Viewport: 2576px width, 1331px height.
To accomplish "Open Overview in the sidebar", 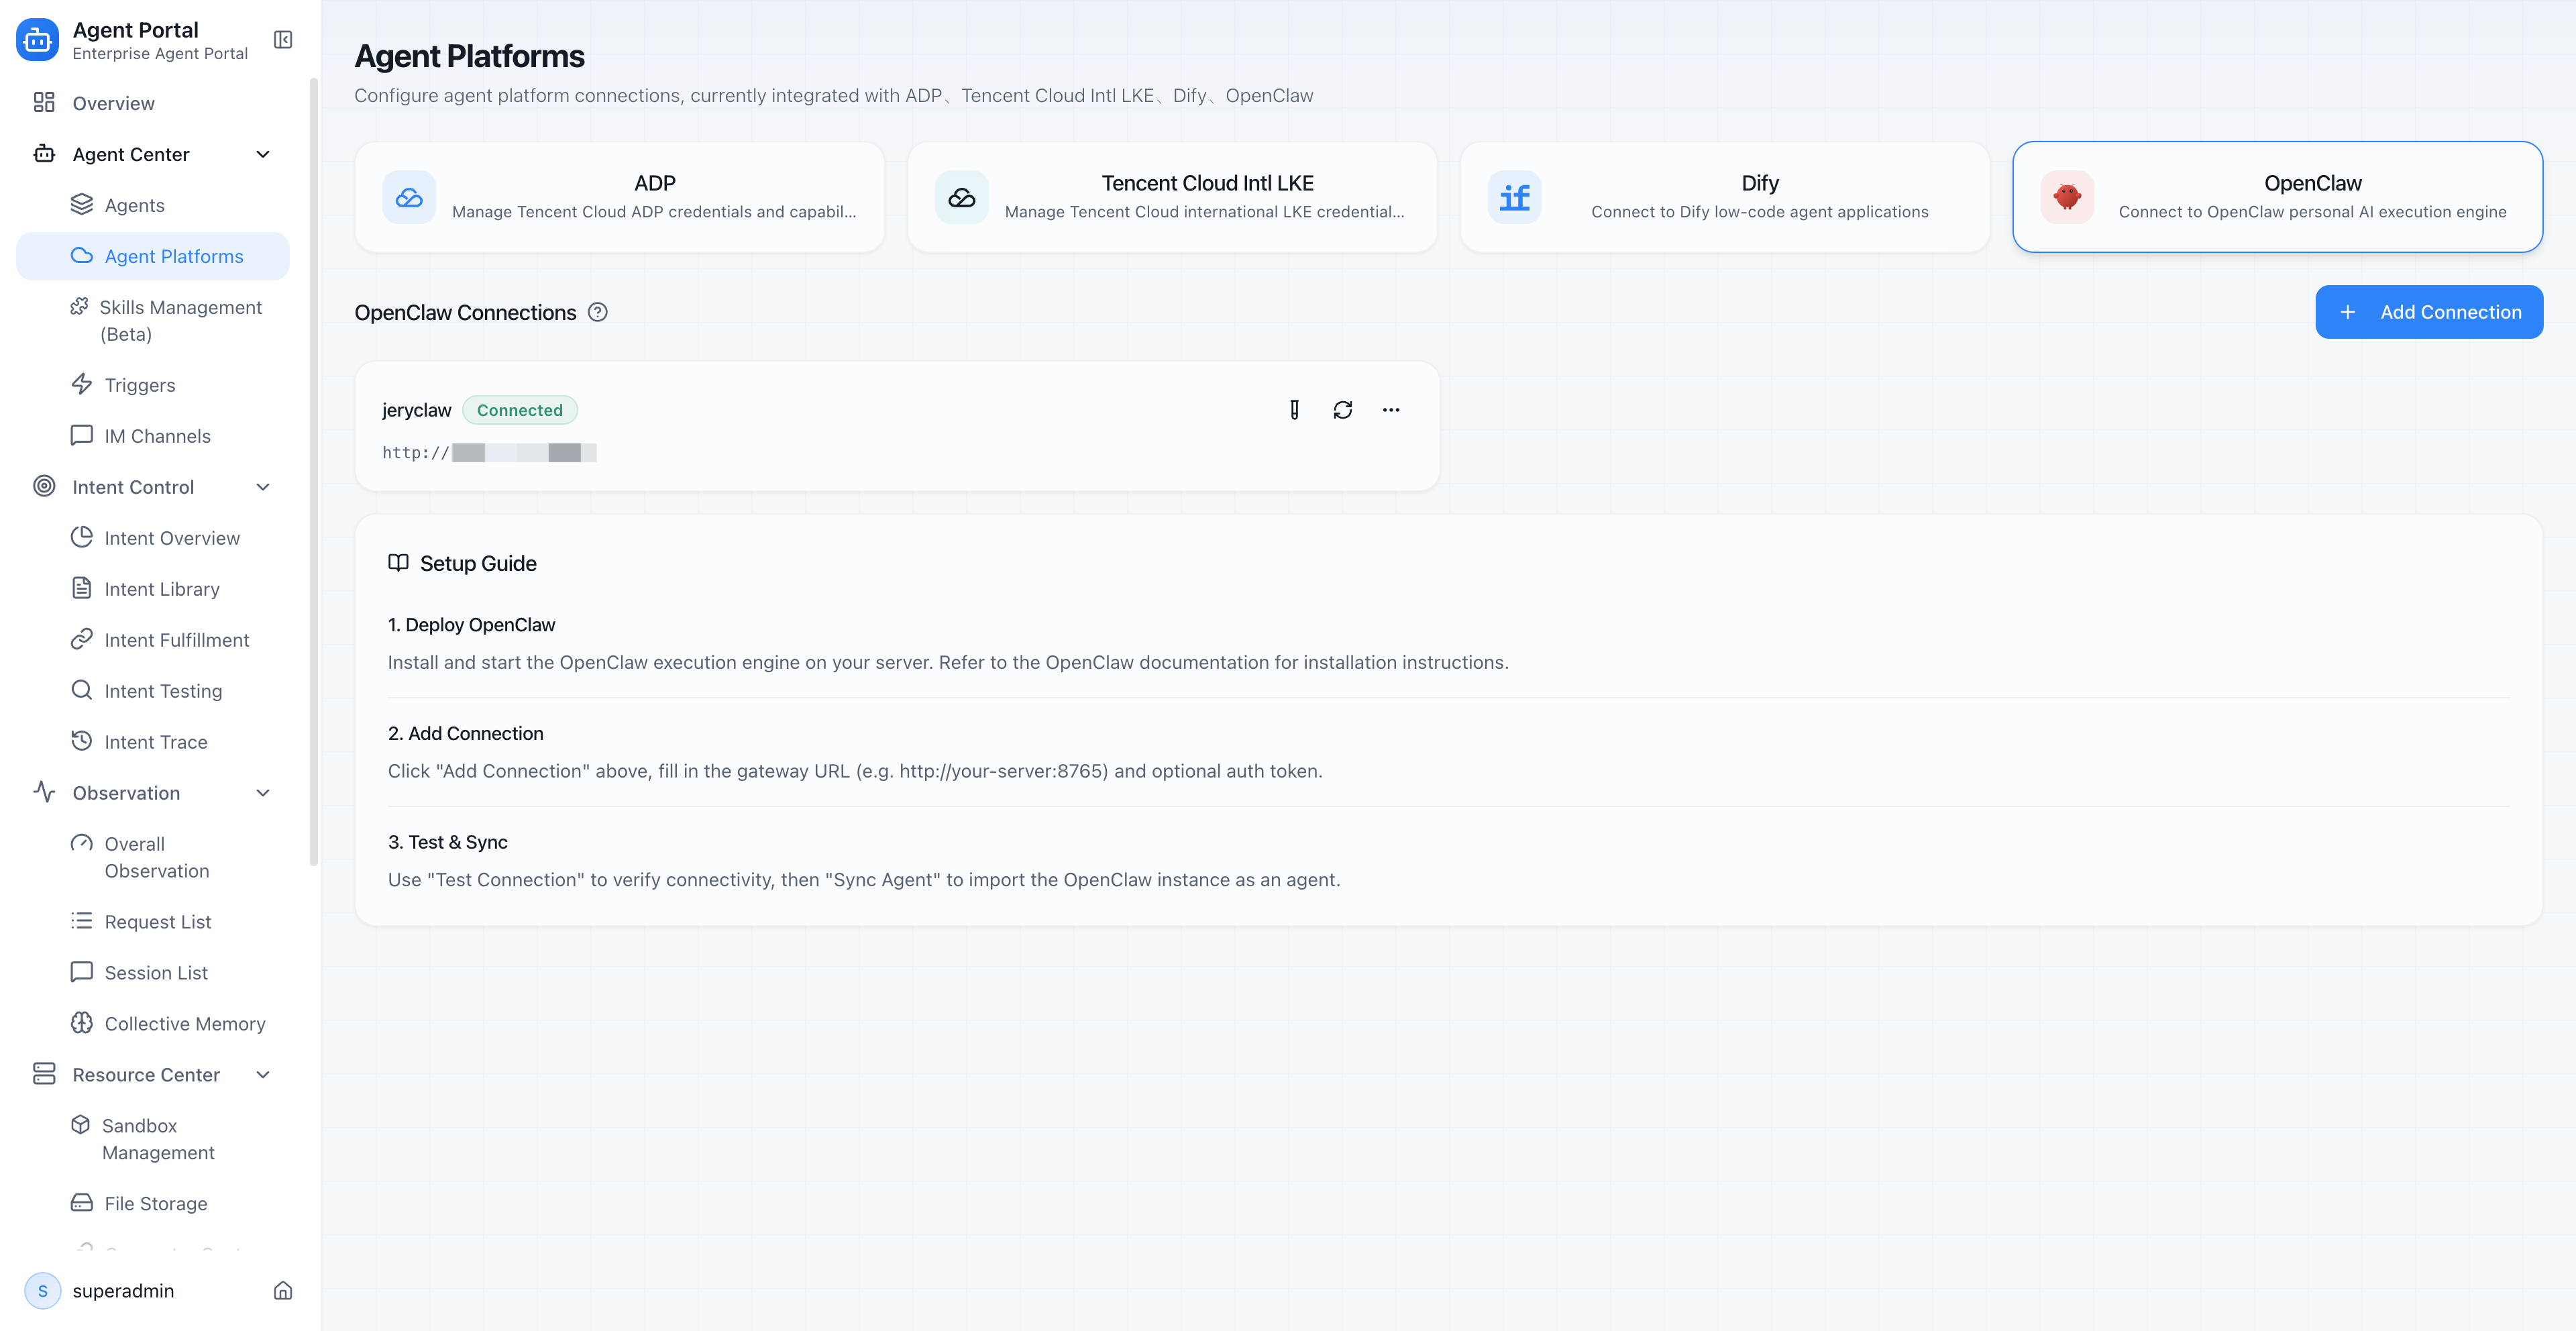I will (113, 103).
